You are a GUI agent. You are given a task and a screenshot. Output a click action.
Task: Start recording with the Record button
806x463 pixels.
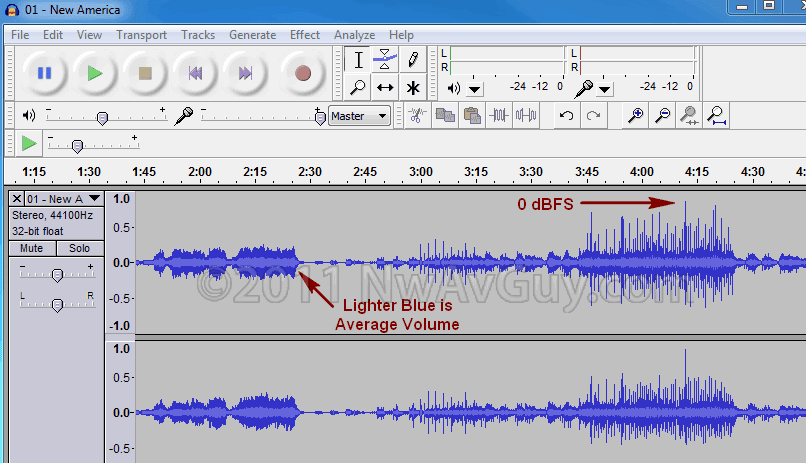(303, 73)
